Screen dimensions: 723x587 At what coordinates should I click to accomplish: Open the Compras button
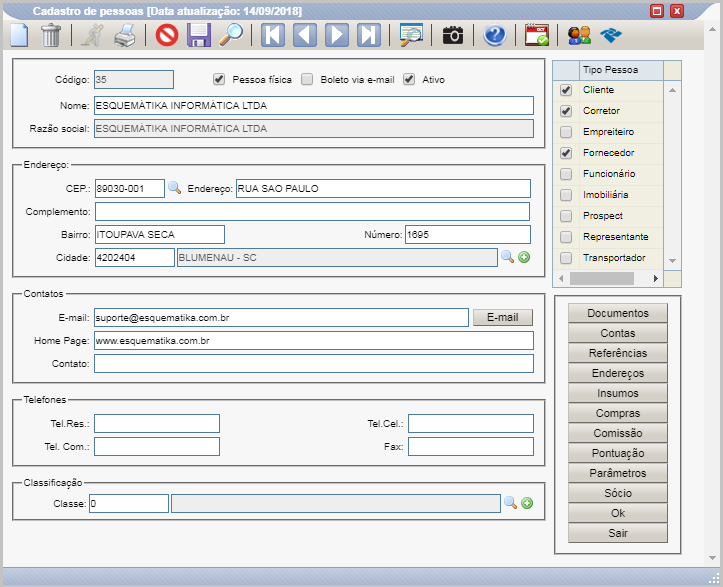pyautogui.click(x=618, y=413)
